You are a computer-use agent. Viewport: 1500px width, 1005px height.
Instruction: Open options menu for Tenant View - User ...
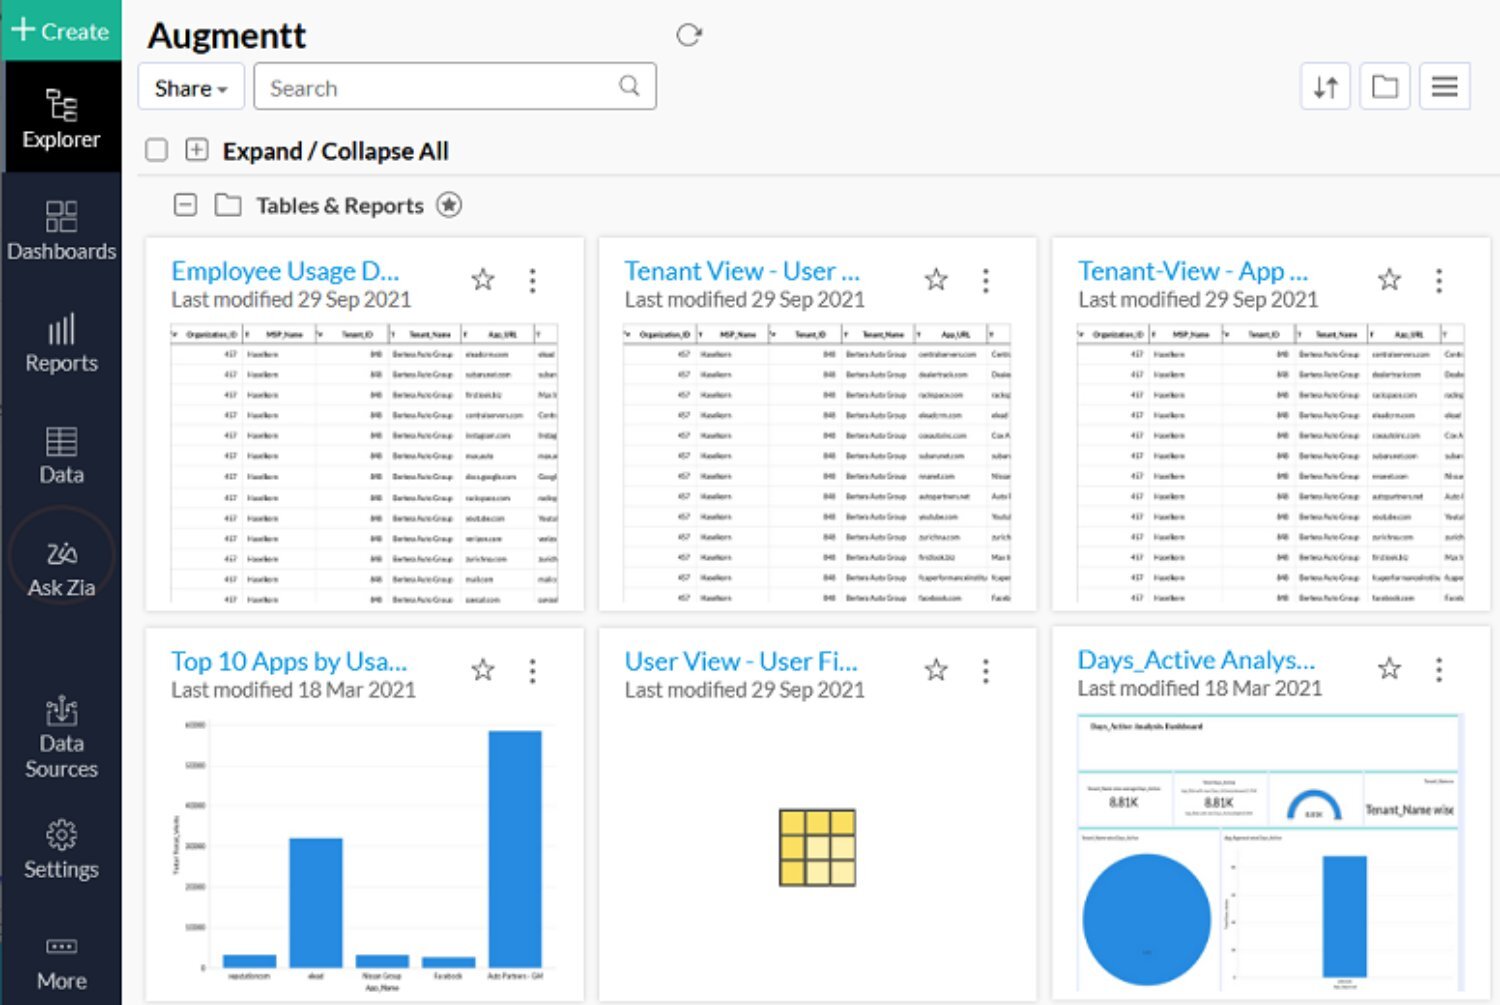coord(986,280)
